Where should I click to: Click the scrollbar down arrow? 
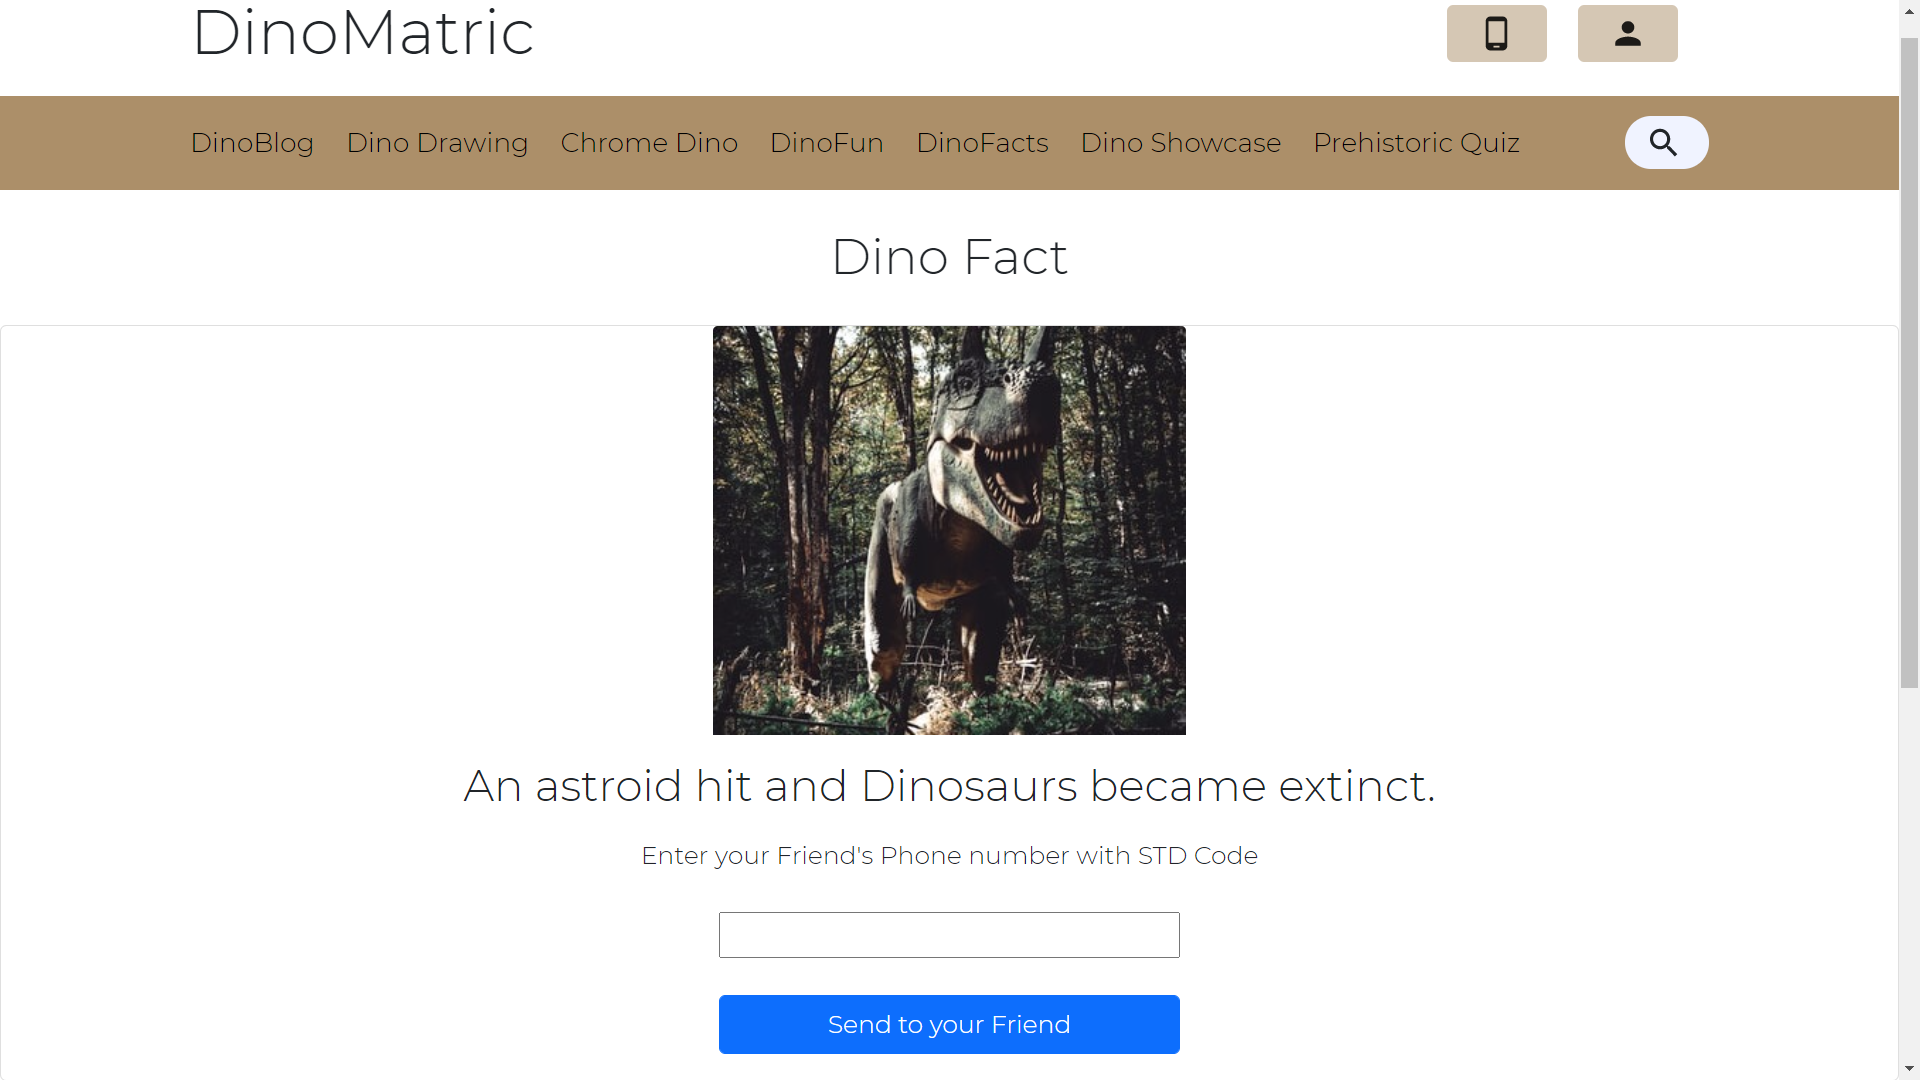tap(1909, 1069)
